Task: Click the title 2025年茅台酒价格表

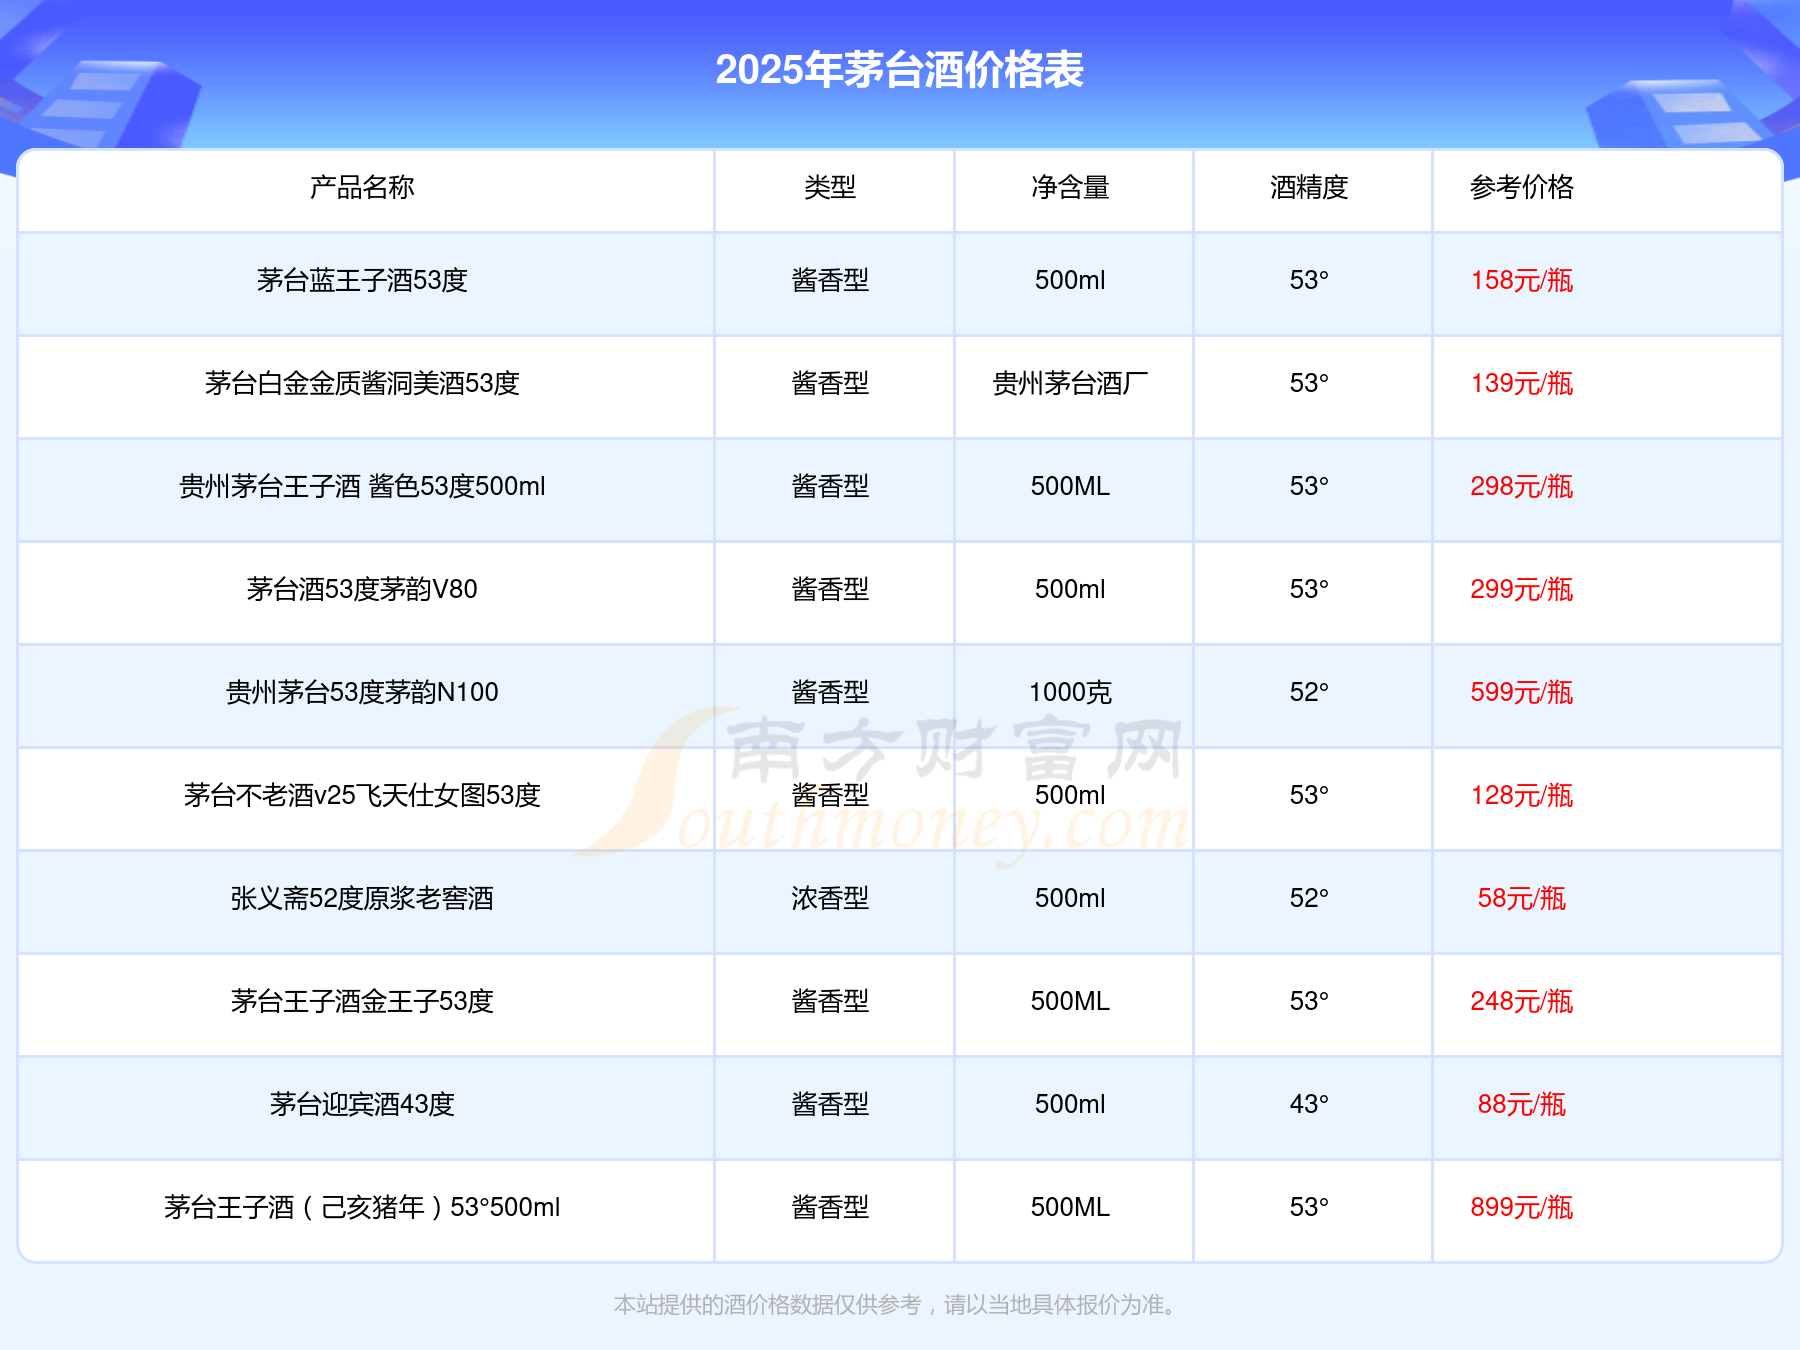Action: pyautogui.click(x=900, y=70)
